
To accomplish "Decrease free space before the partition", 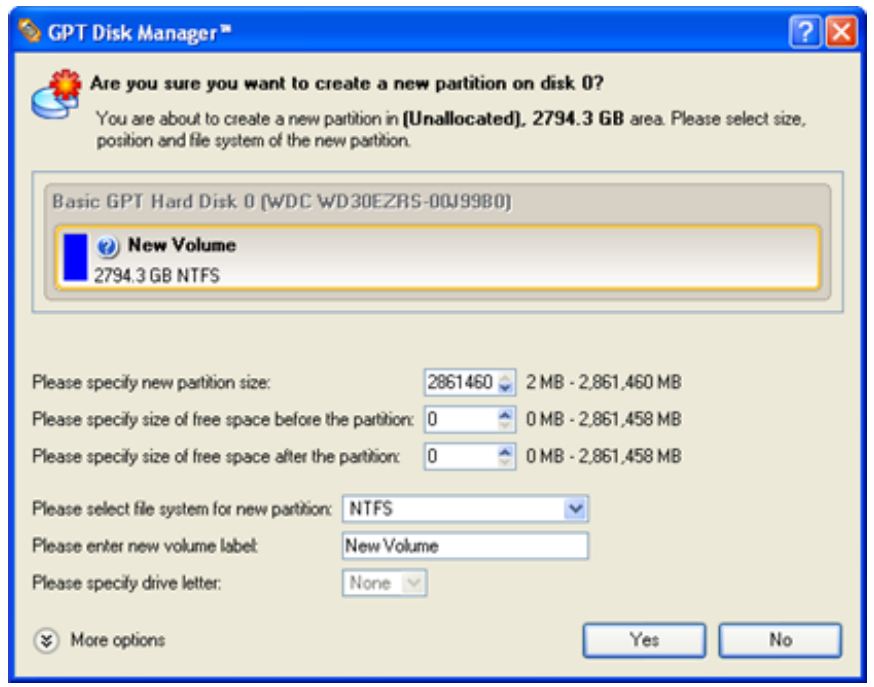I will 505,425.
